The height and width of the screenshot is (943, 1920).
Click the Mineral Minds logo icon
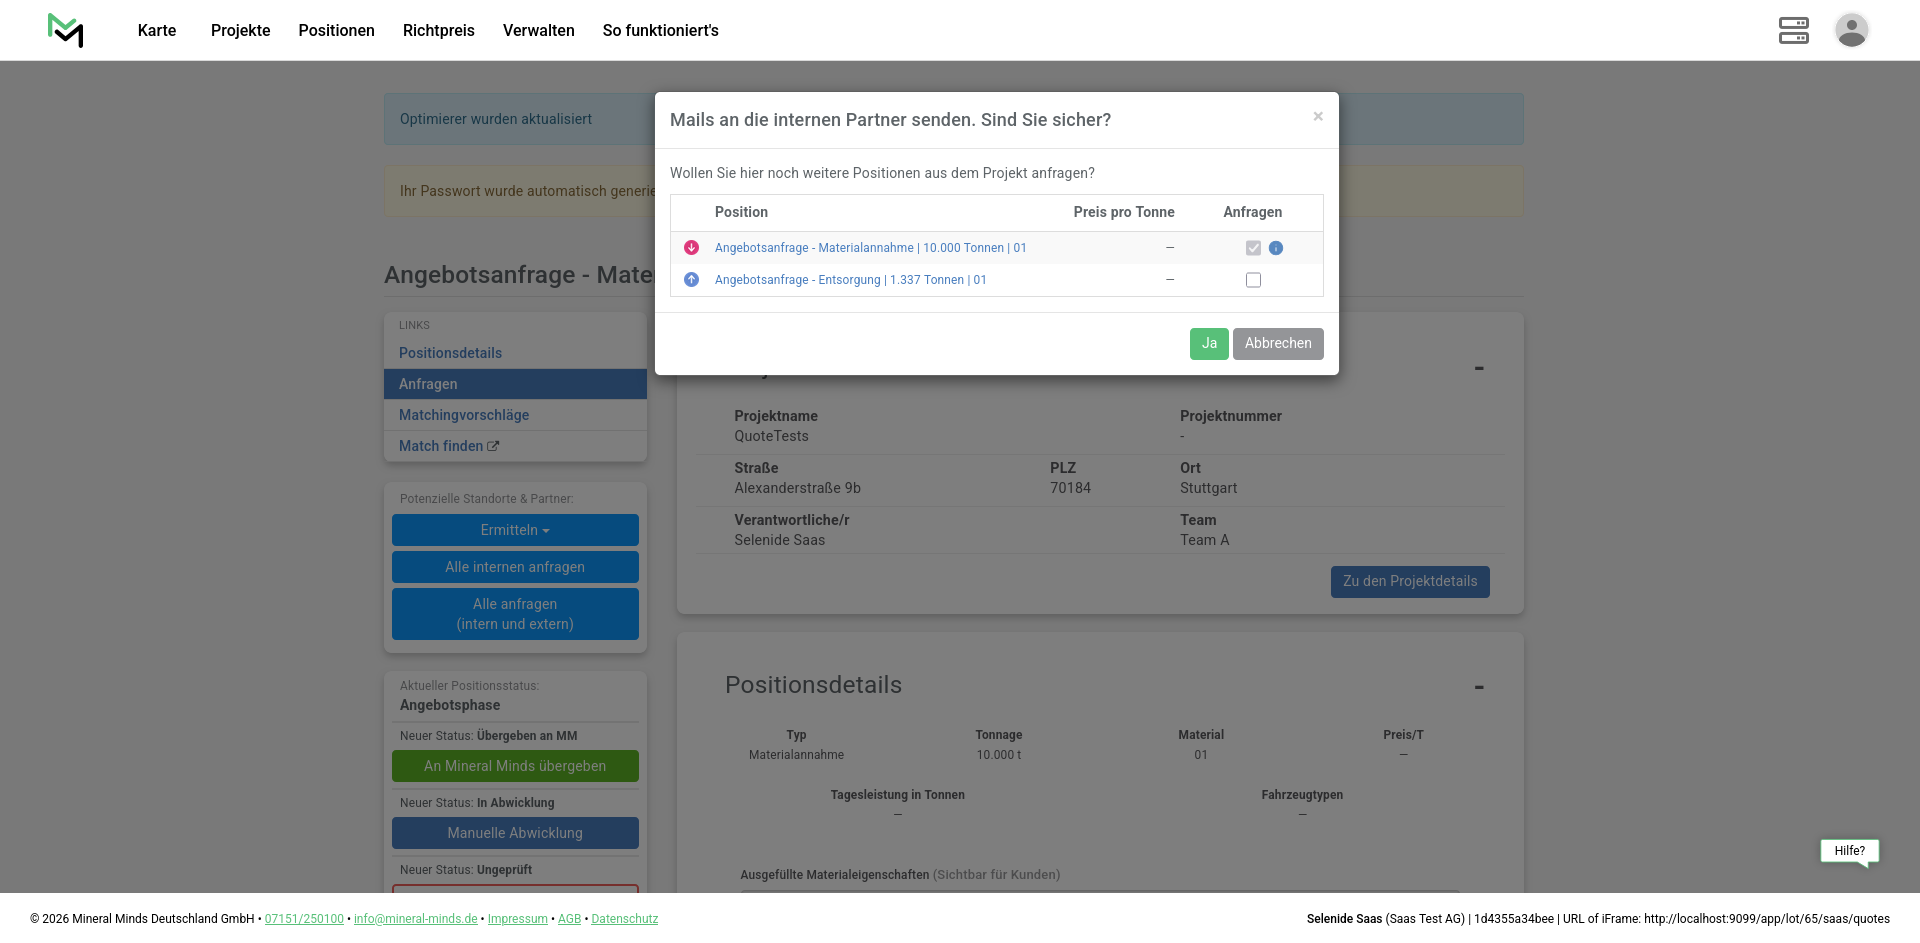(x=66, y=30)
